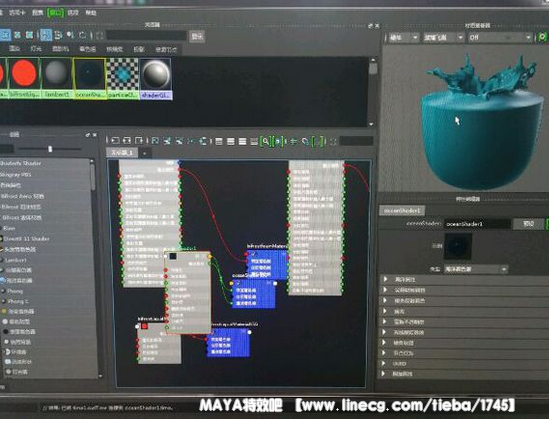Open the 窗口 Window menu highlighted in green
Viewport: 549px width, 422px height.
(55, 13)
